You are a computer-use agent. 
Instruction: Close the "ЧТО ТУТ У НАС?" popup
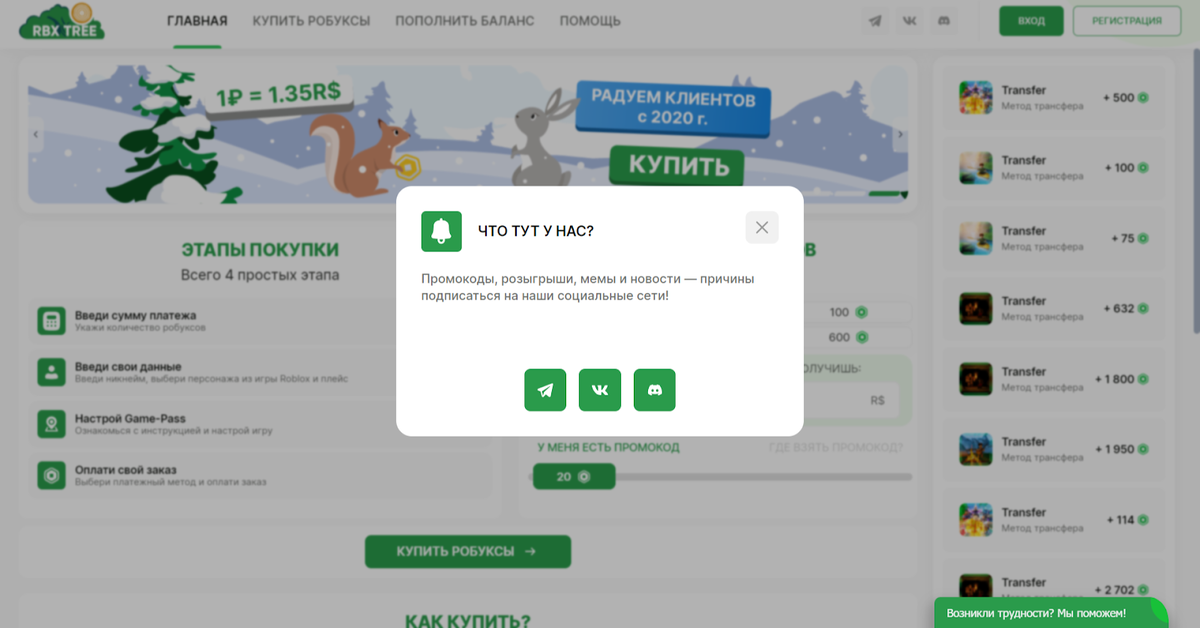pyautogui.click(x=762, y=228)
